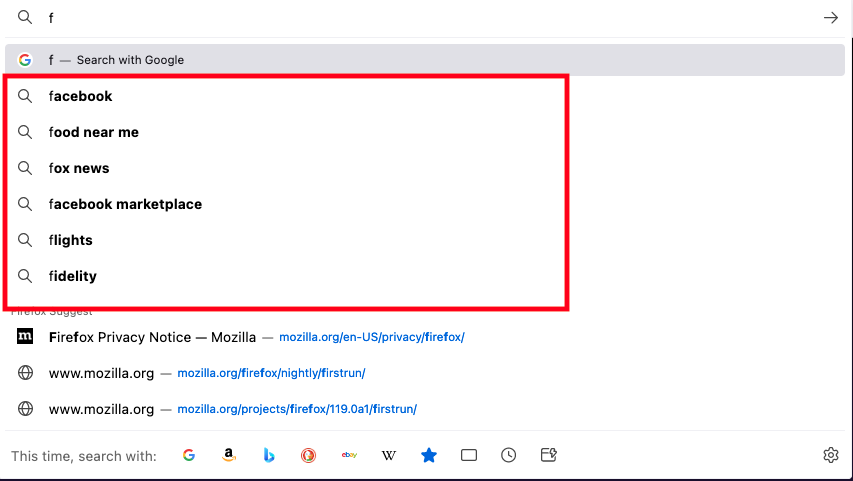Viewport: 853px width, 481px height.
Task: Click the Mozilla 'm' favicon on Privacy Notice row
Action: click(25, 336)
